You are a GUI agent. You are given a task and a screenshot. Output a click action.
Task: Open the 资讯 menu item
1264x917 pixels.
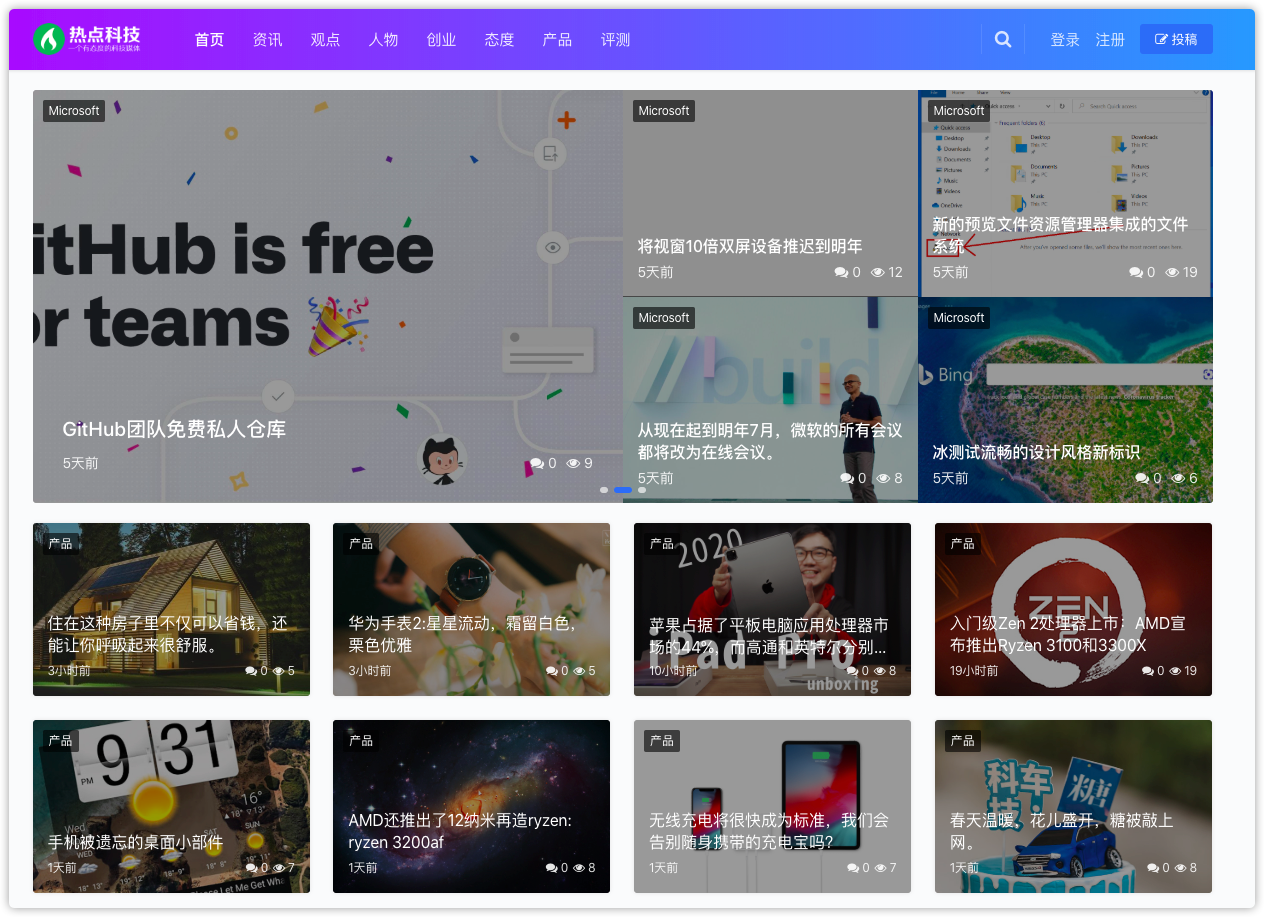(x=267, y=40)
